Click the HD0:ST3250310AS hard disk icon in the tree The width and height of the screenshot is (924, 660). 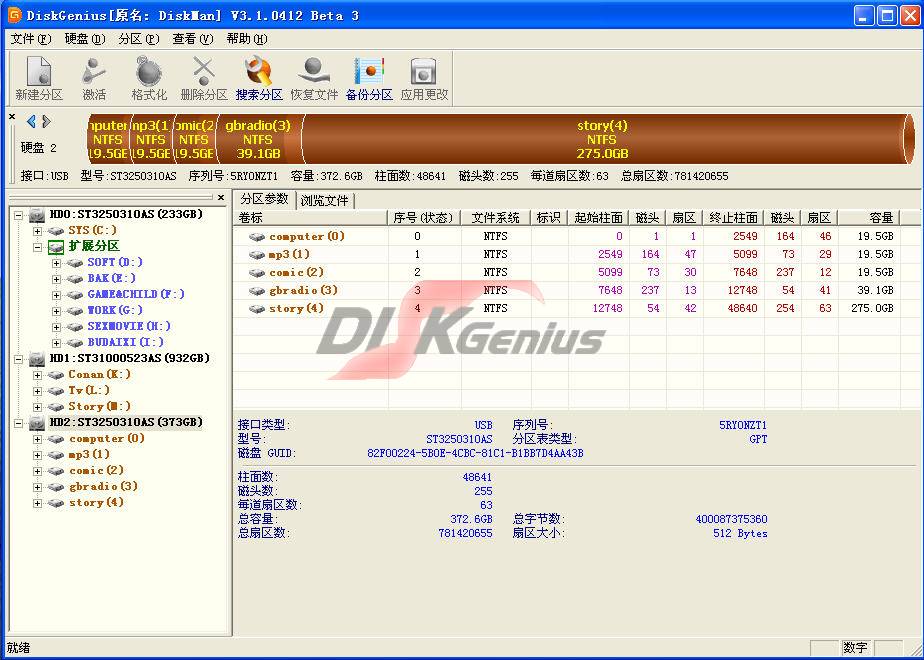[37, 214]
